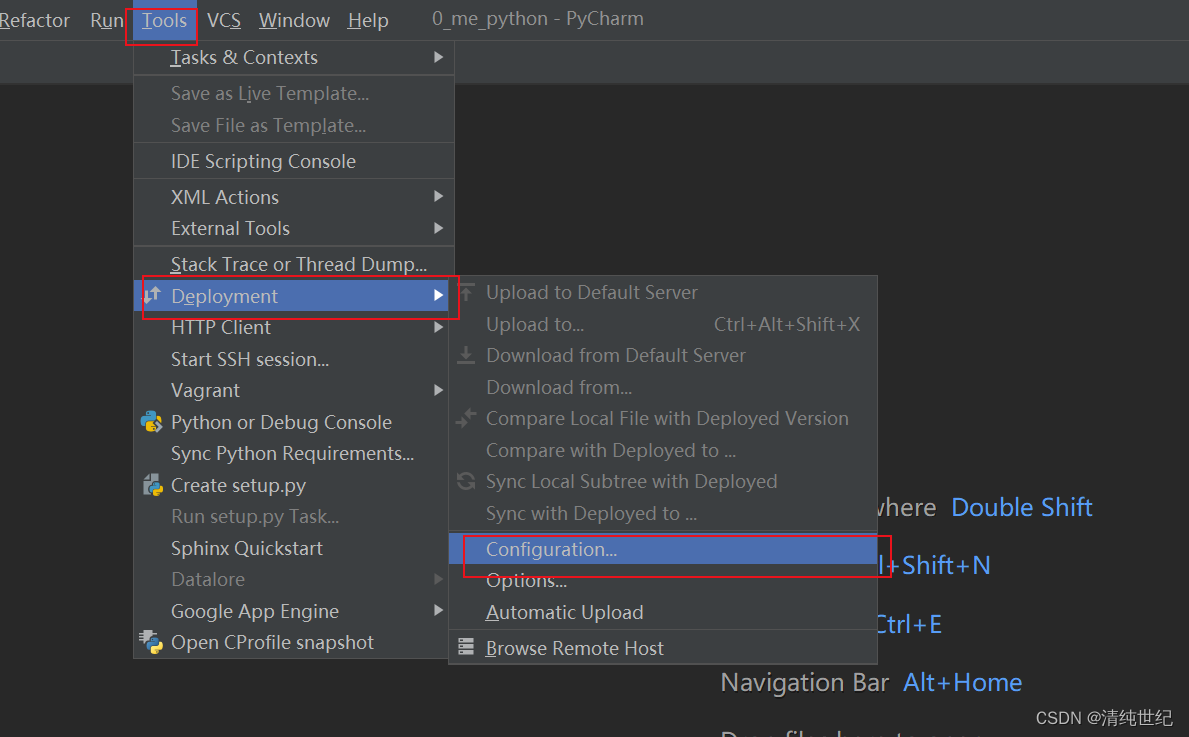This screenshot has height=737, width=1189.
Task: Click the Upload to Default Server icon
Action: 466,293
